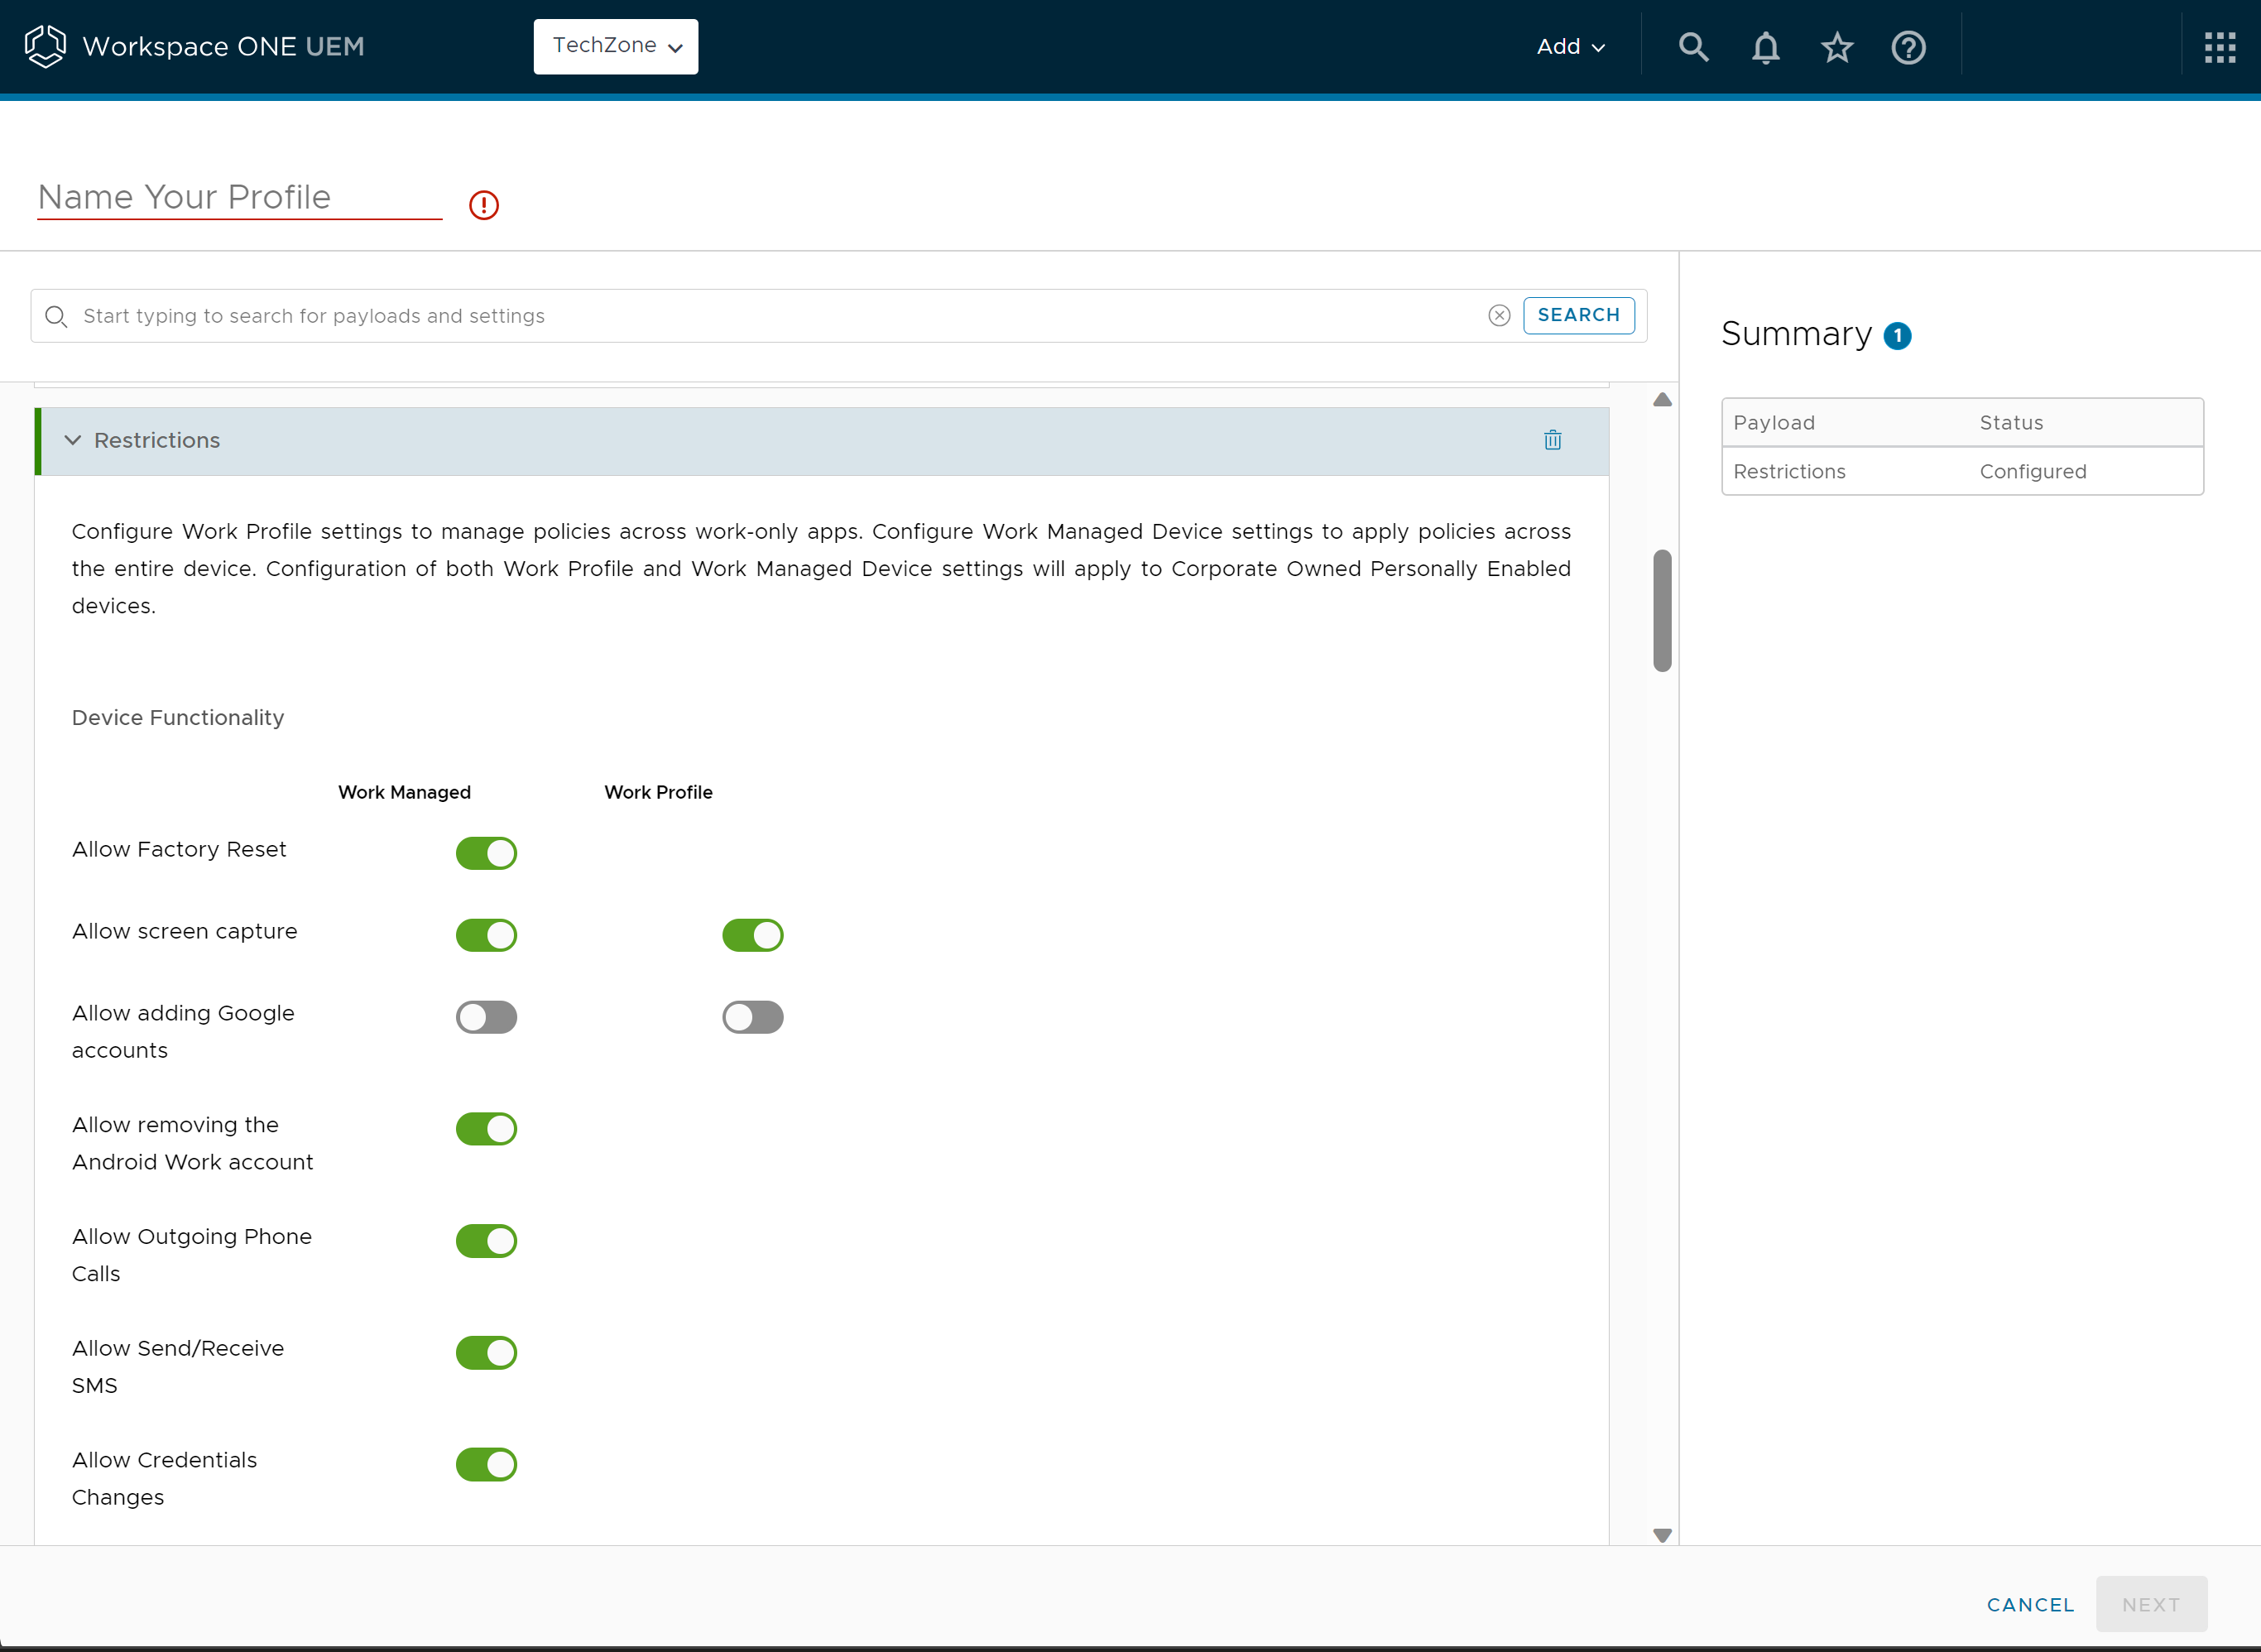The height and width of the screenshot is (1652, 2261).
Task: Click the favorites star icon
Action: [1837, 46]
